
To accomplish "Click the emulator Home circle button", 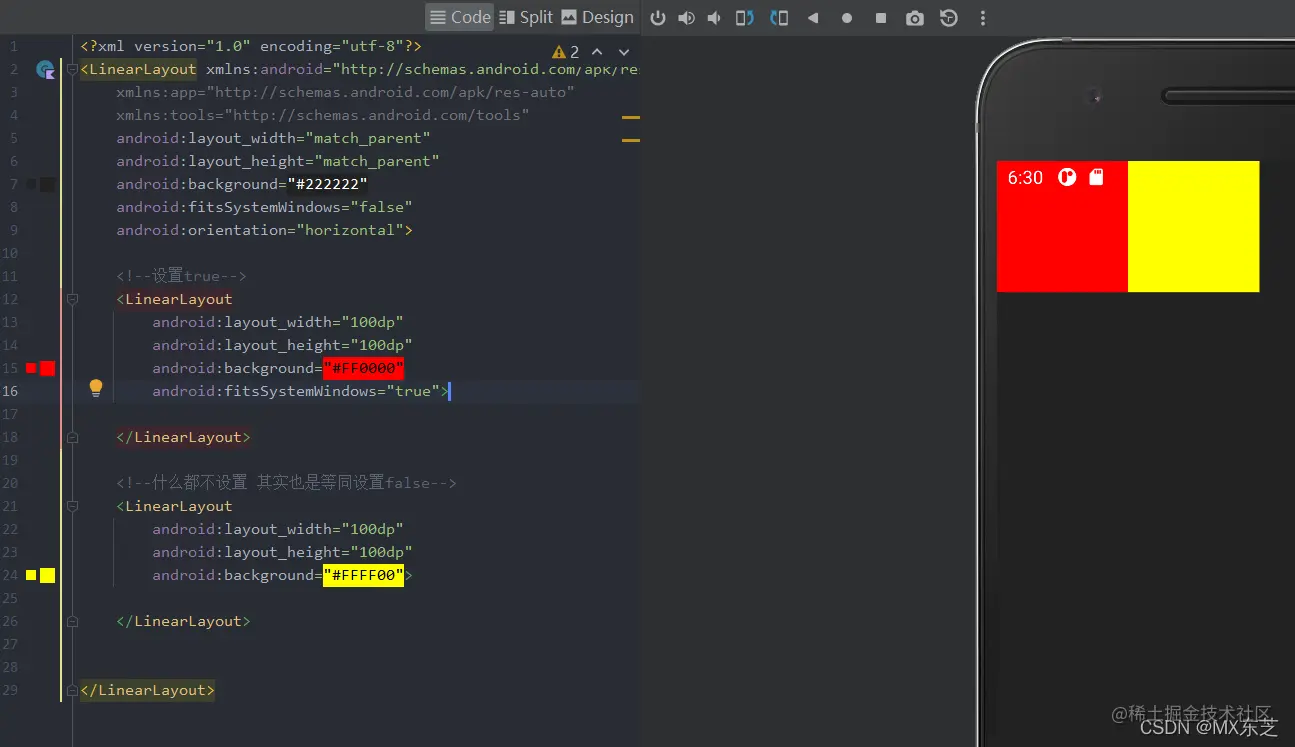I will (x=847, y=18).
